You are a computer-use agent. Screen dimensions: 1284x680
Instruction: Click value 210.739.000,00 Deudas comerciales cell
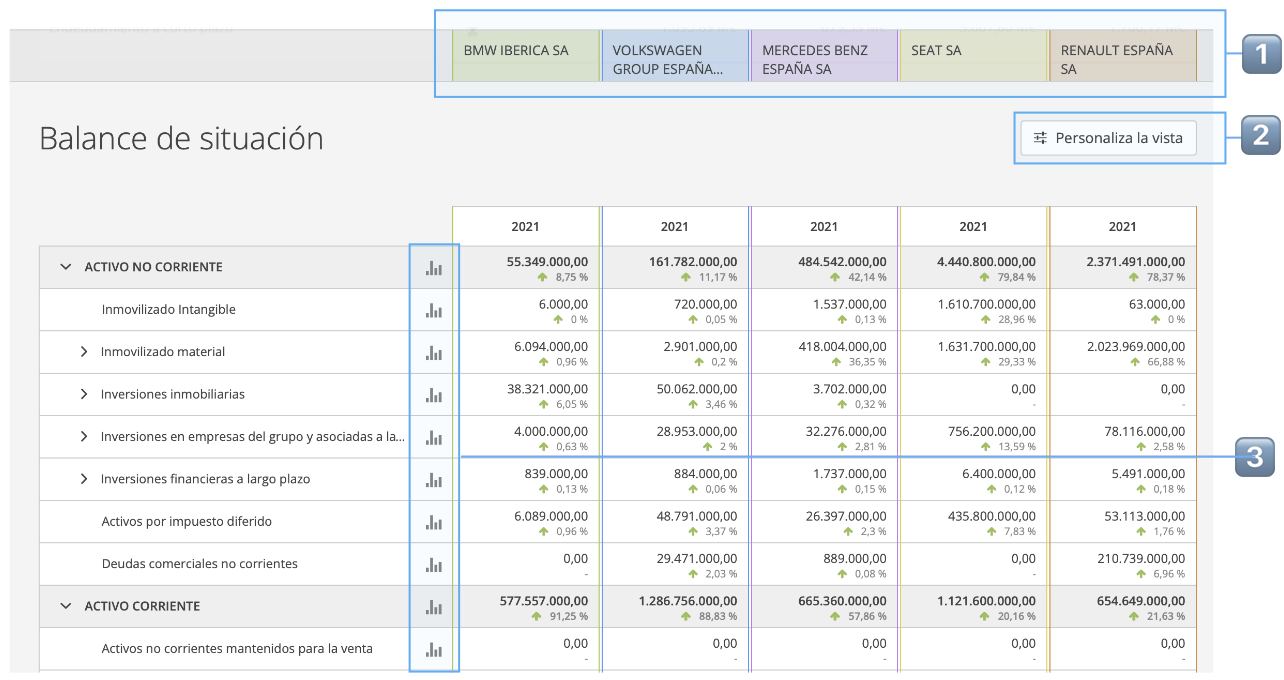point(1141,558)
